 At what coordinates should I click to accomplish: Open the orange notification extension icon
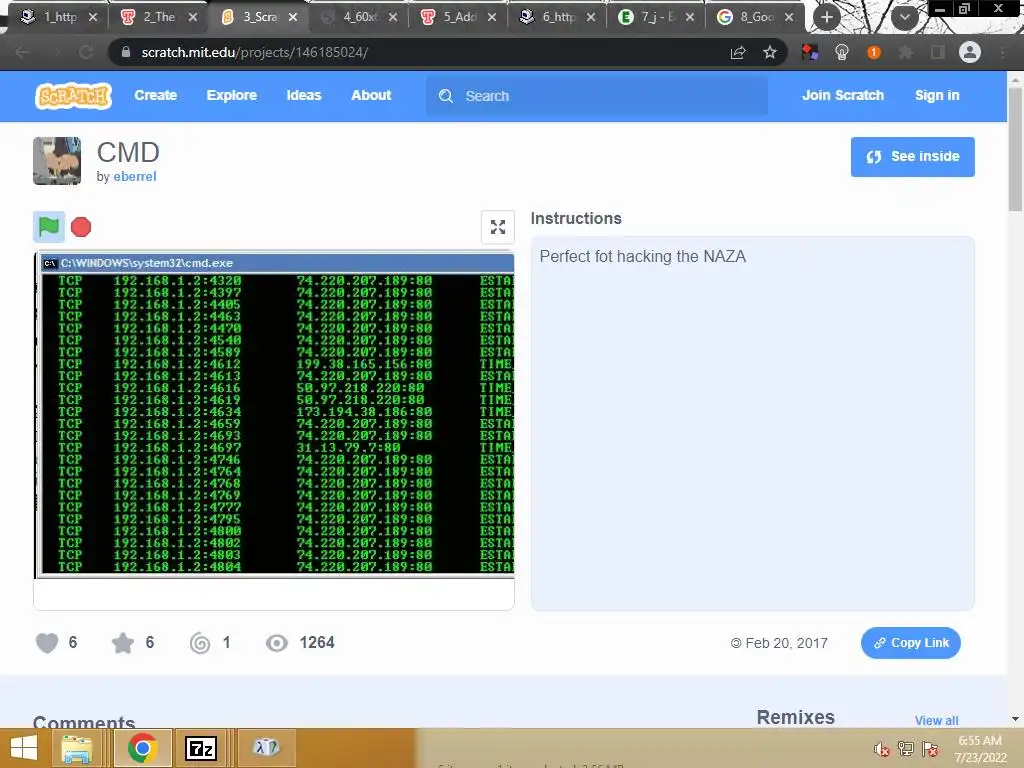[x=874, y=52]
